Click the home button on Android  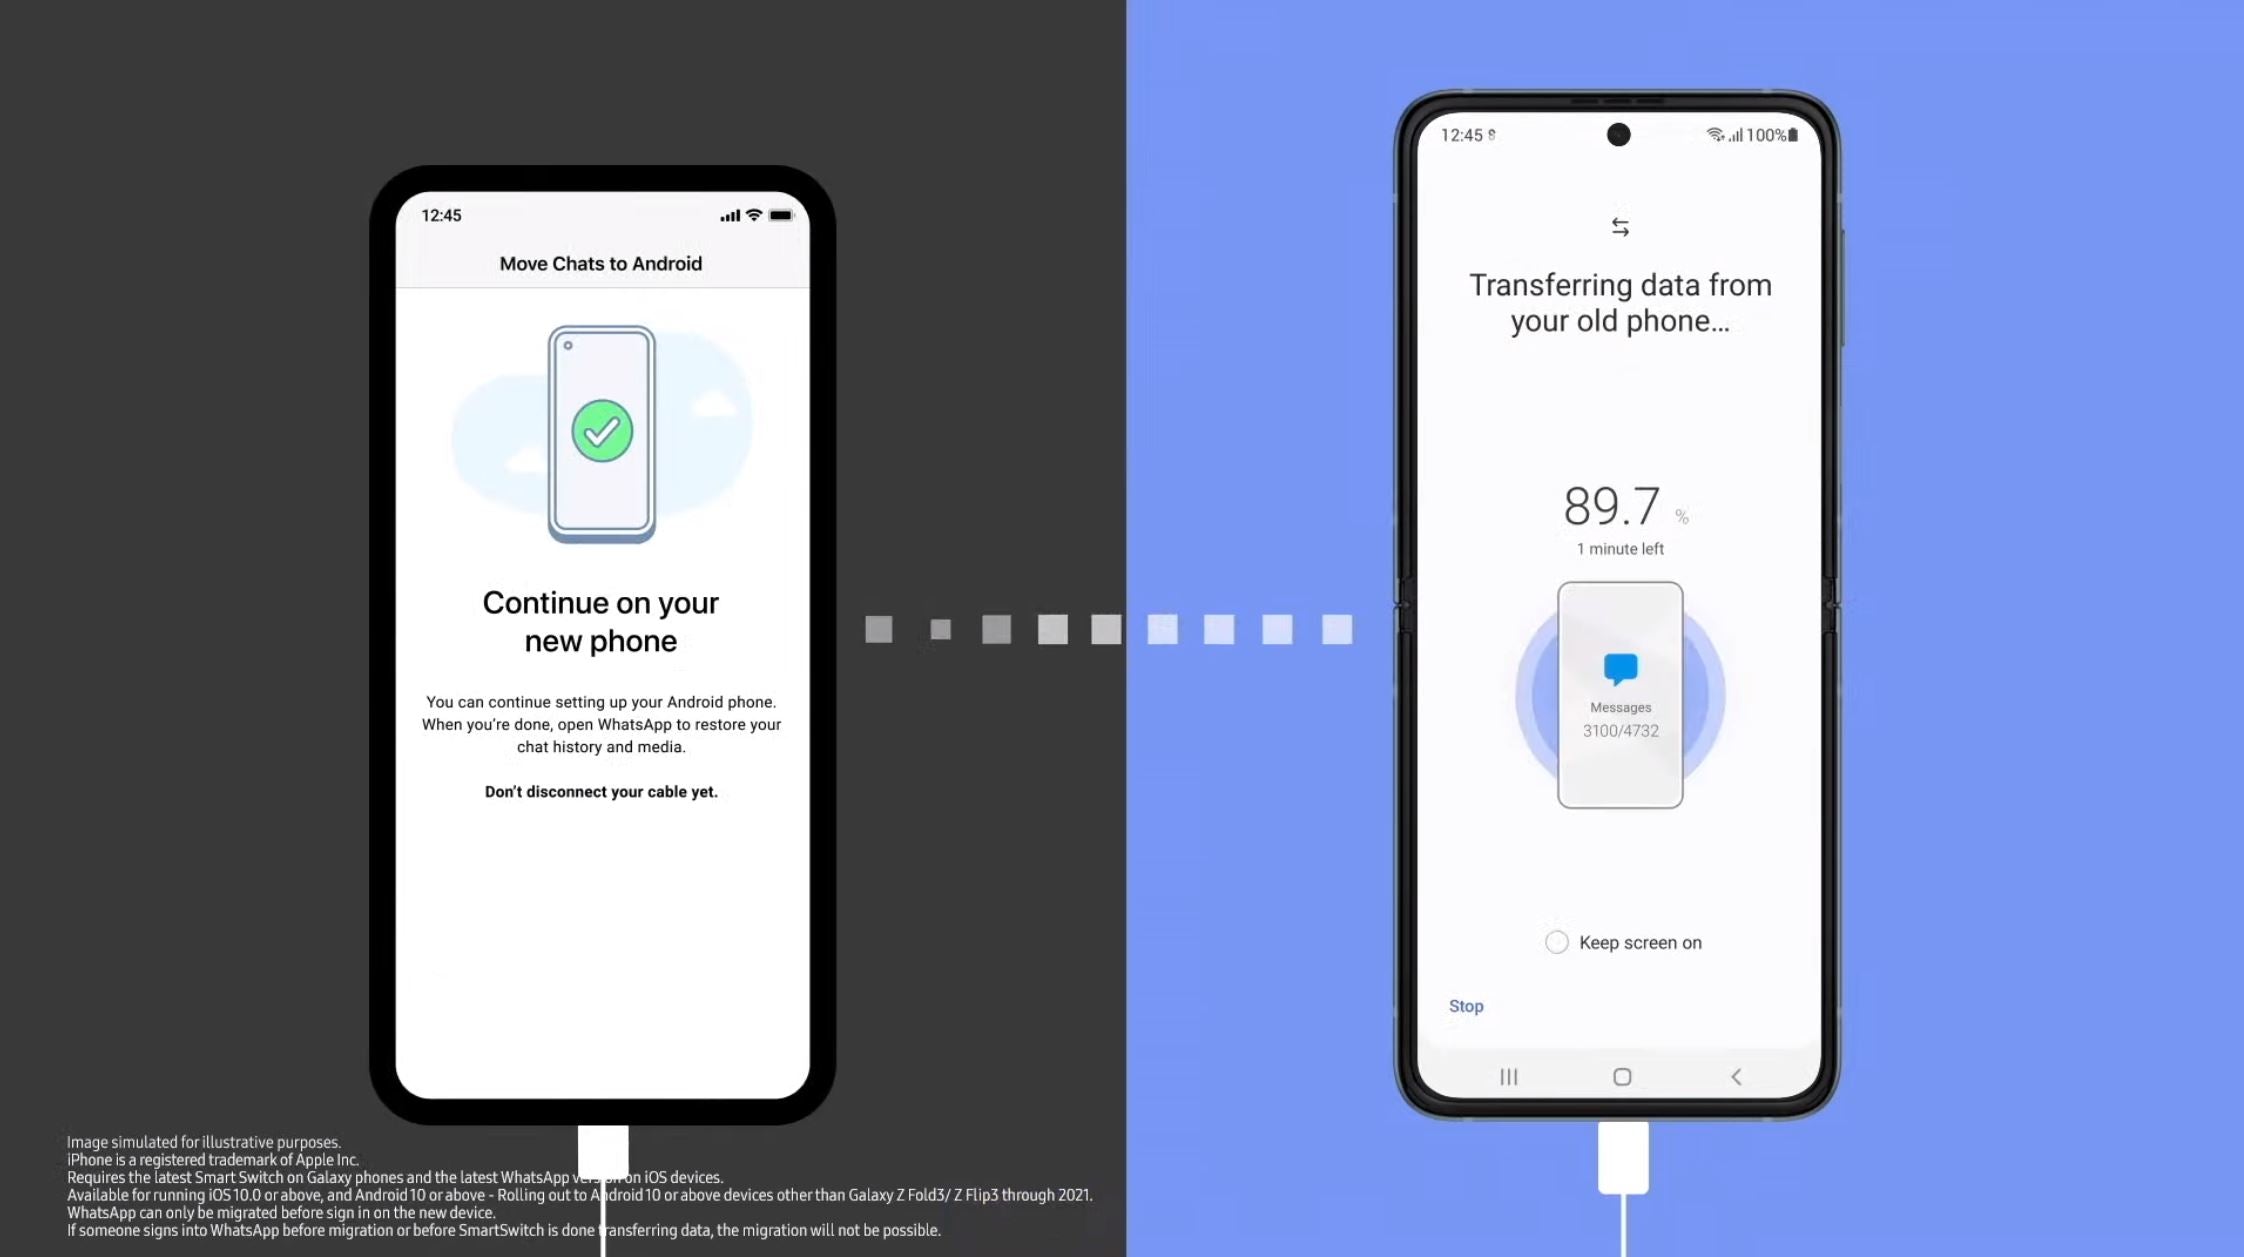(1620, 1075)
